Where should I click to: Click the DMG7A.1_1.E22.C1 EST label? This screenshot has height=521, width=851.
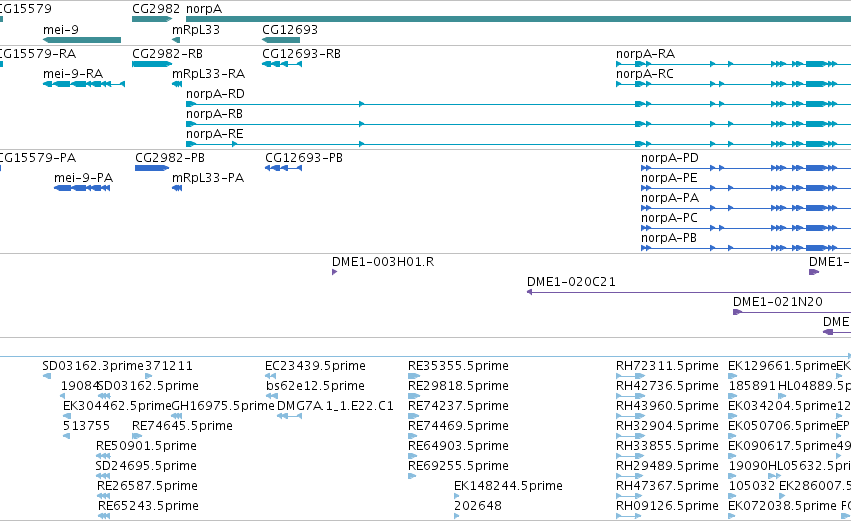pyautogui.click(x=335, y=406)
